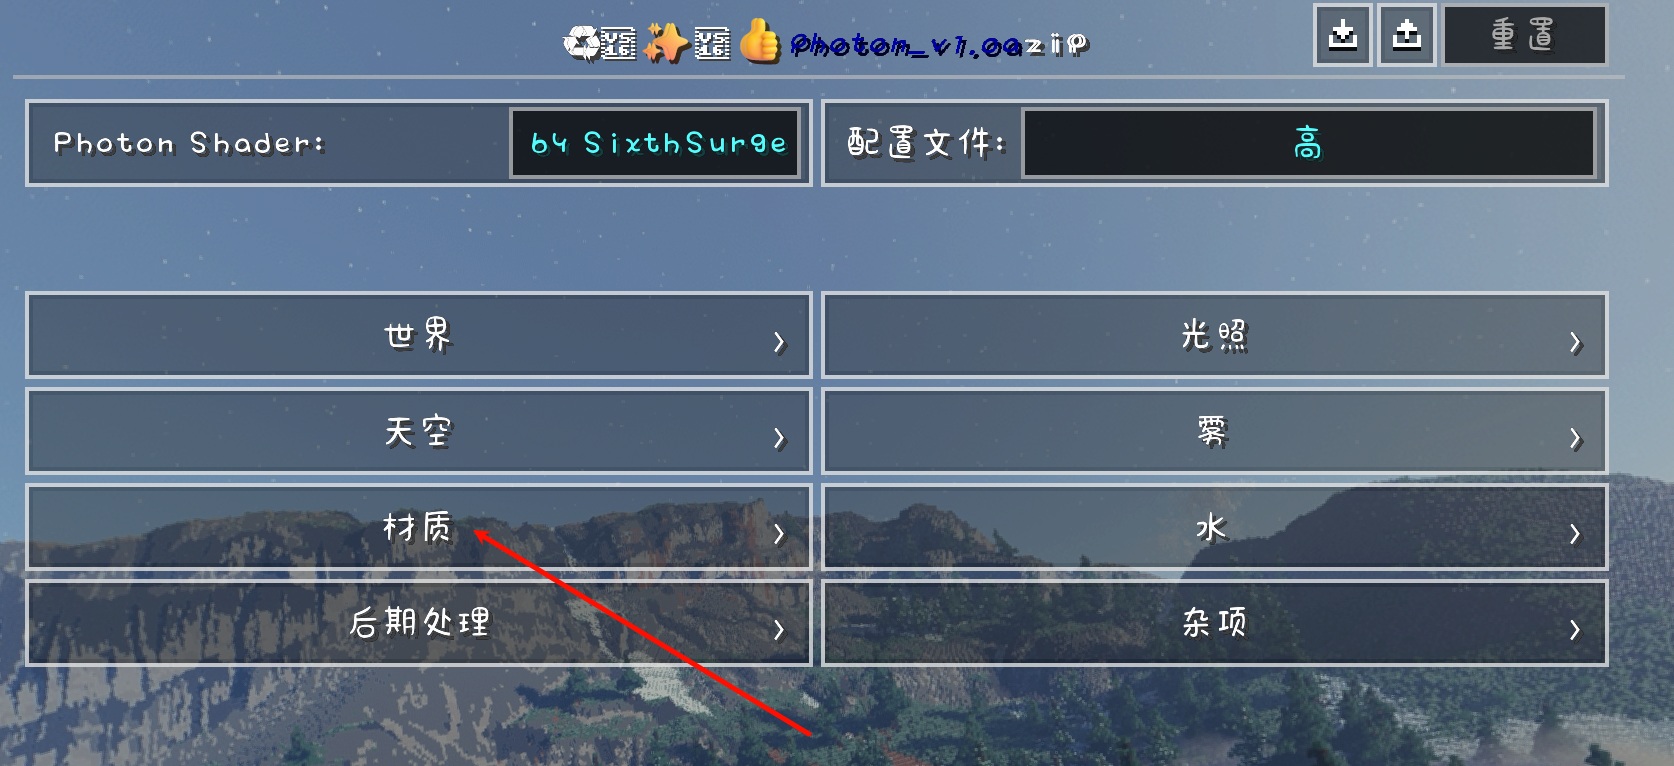Expand the chevron on the 光照 row

point(1575,342)
